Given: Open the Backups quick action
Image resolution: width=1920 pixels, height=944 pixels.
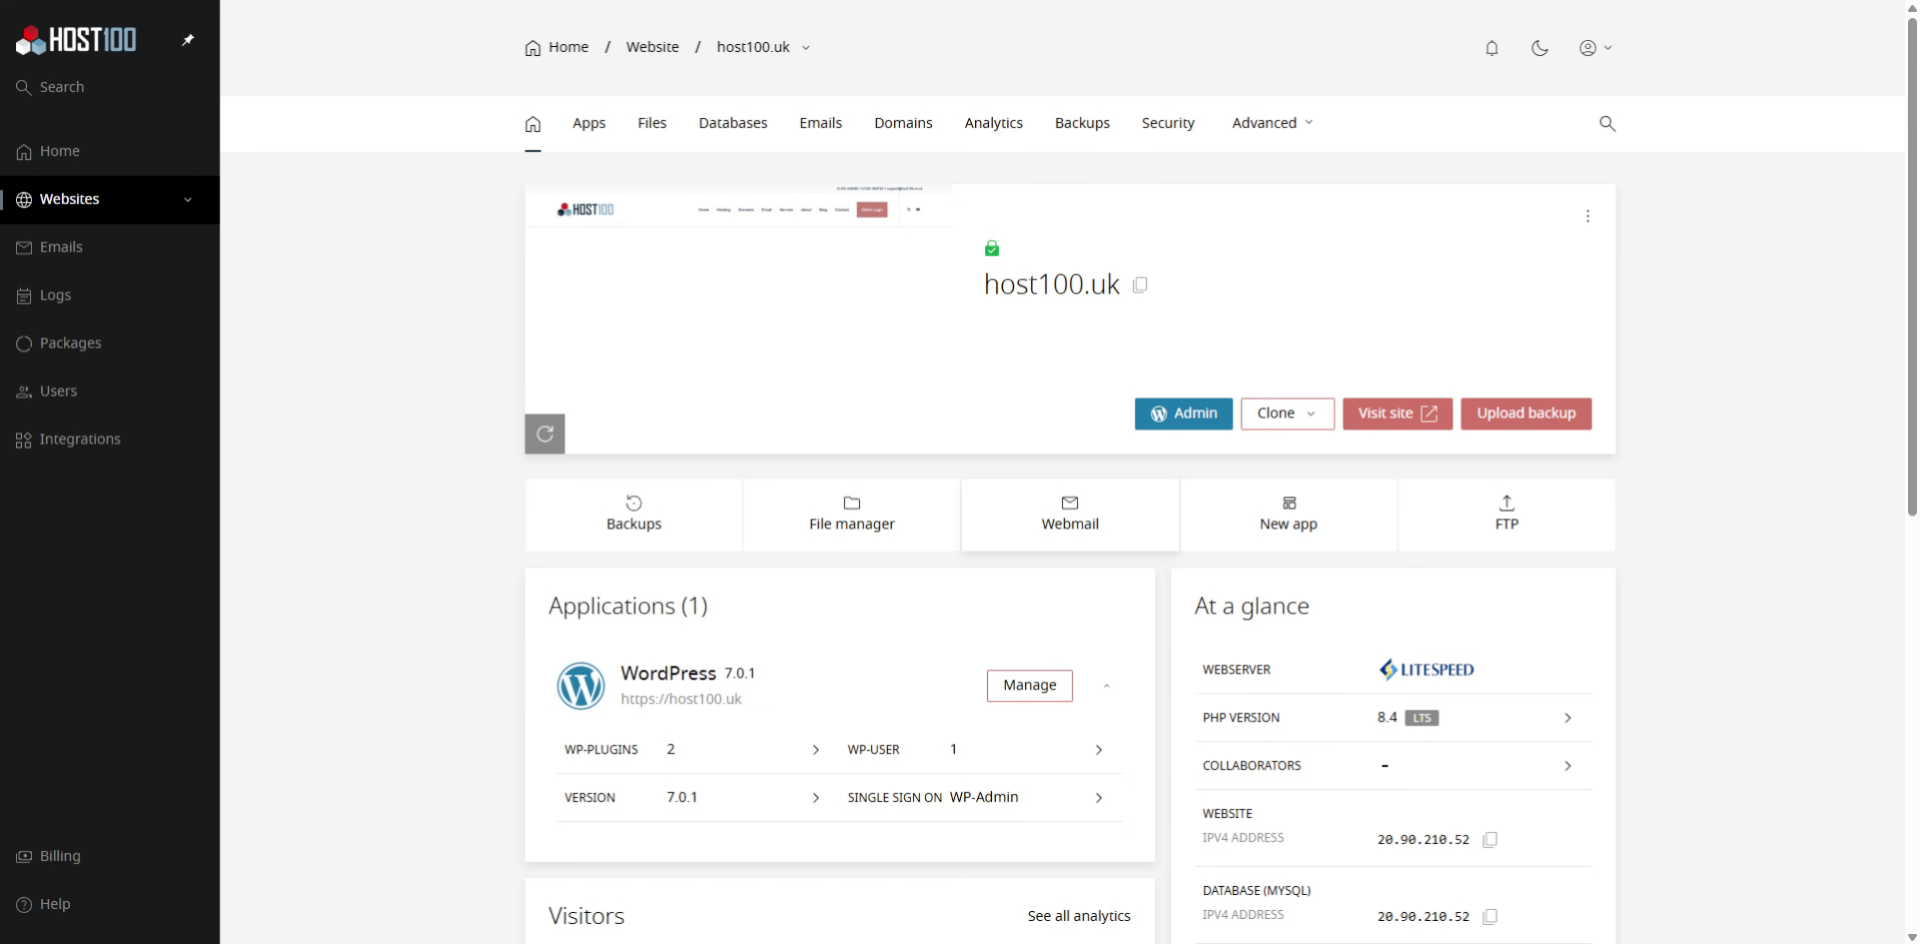Looking at the screenshot, I should coord(634,514).
